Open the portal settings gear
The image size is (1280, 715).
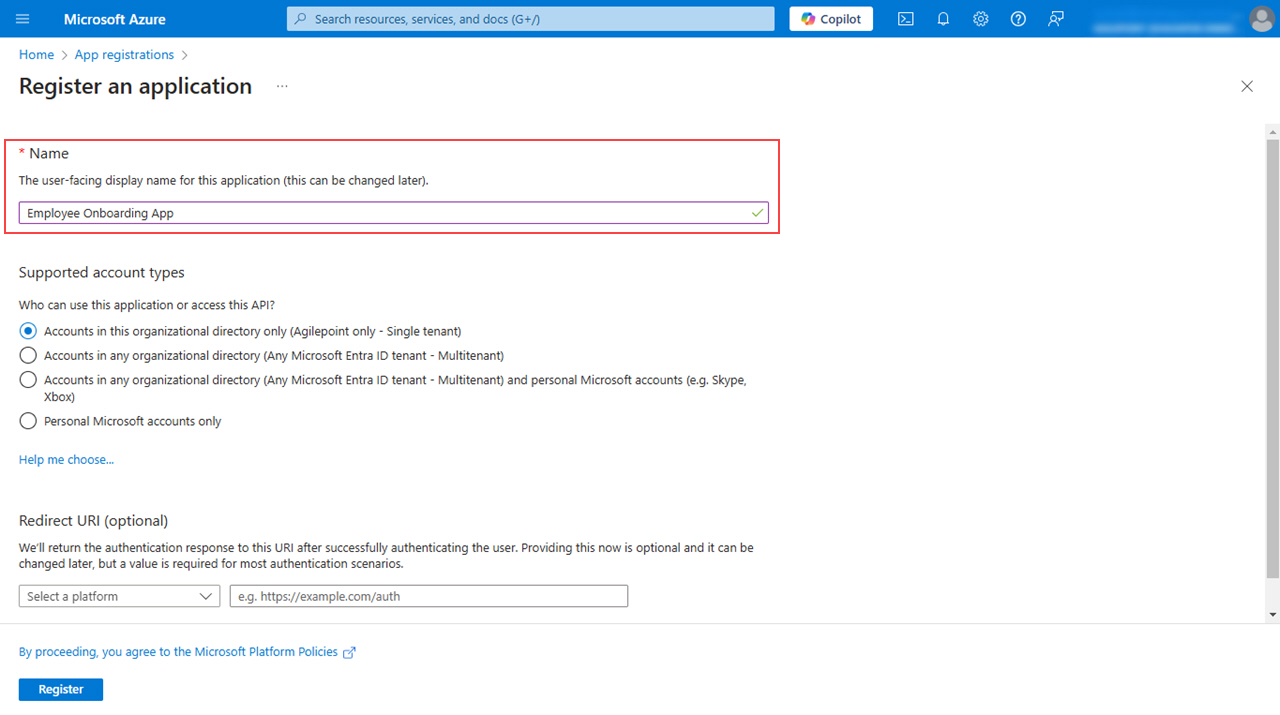click(x=981, y=19)
